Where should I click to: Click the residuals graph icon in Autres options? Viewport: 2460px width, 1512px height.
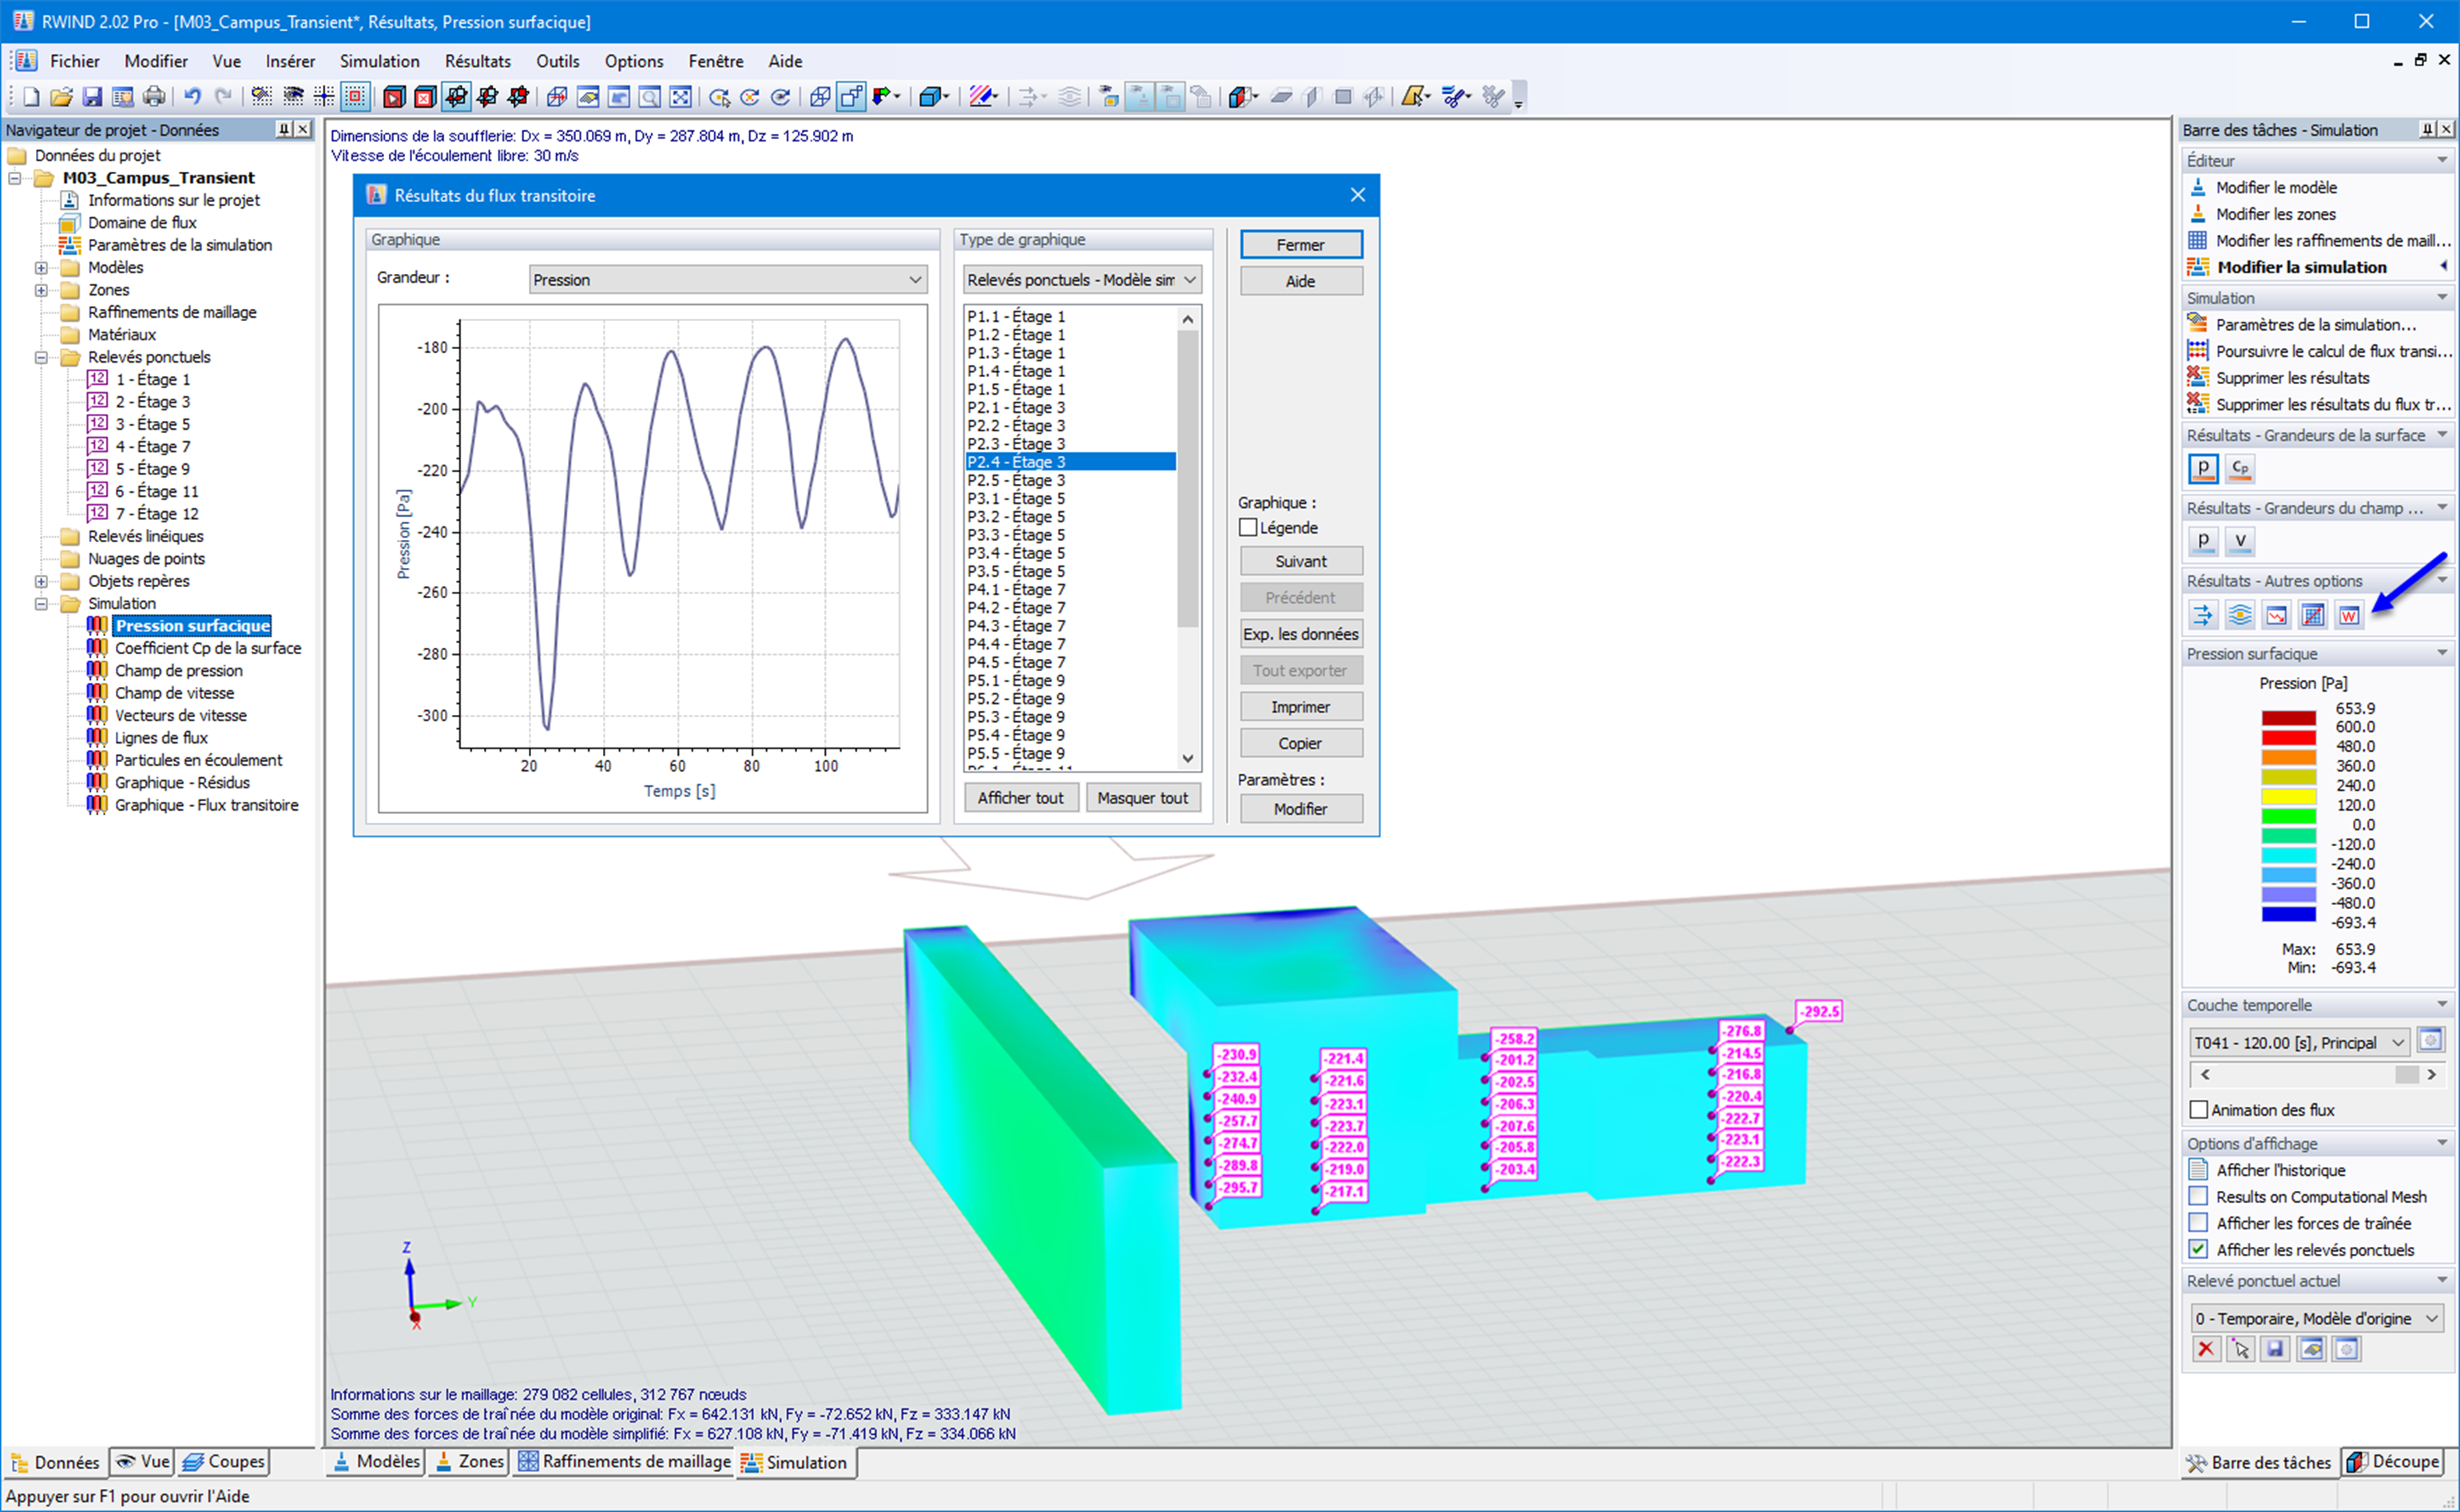click(x=2276, y=615)
